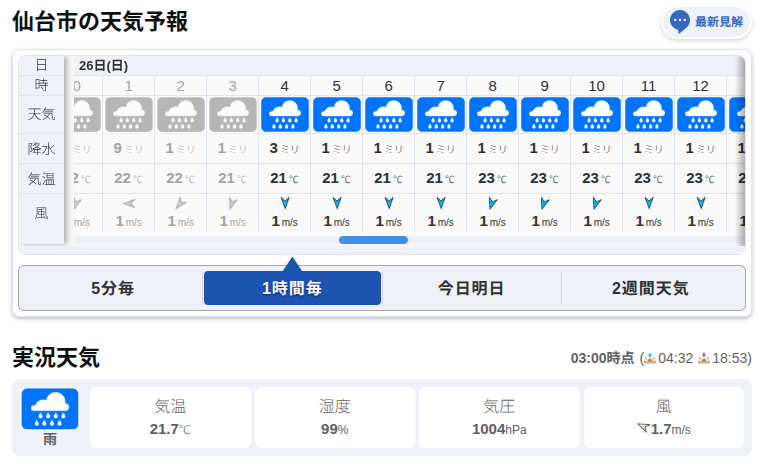
Task: Click the blue rain icon for hour 12
Action: [x=701, y=115]
